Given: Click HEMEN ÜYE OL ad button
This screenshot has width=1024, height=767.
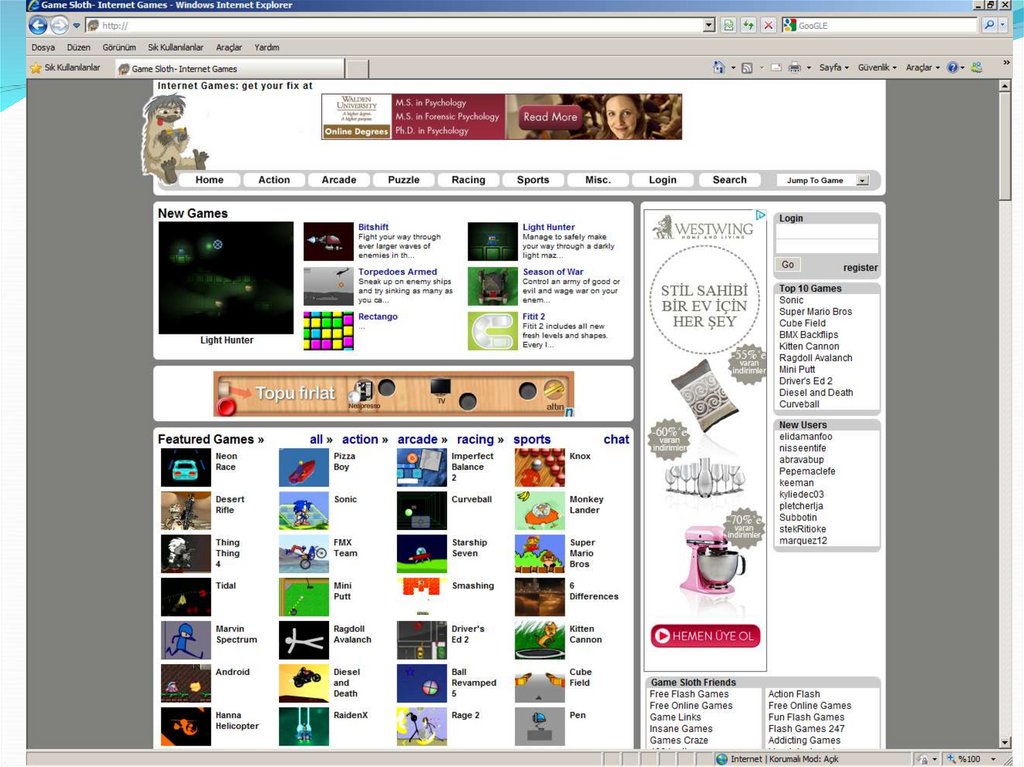Looking at the screenshot, I should pyautogui.click(x=705, y=636).
